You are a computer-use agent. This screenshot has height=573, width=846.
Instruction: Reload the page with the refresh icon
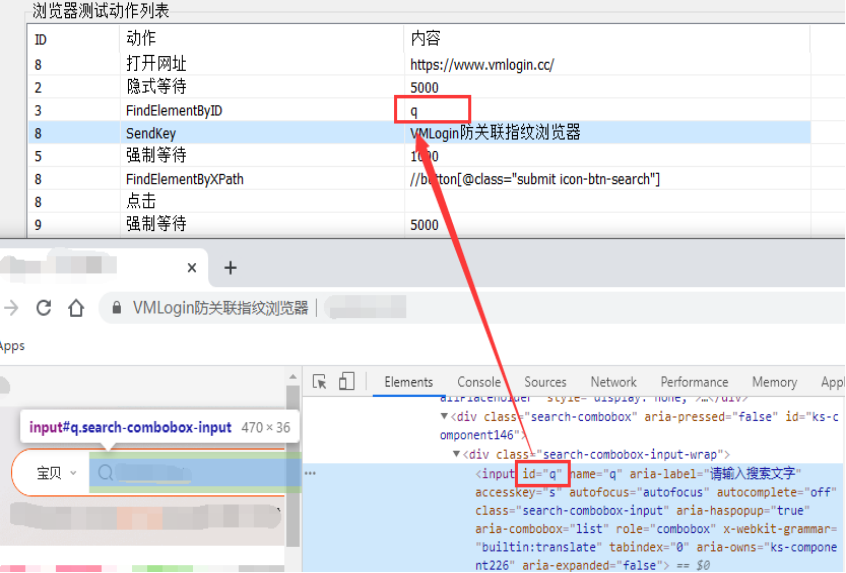tap(44, 308)
